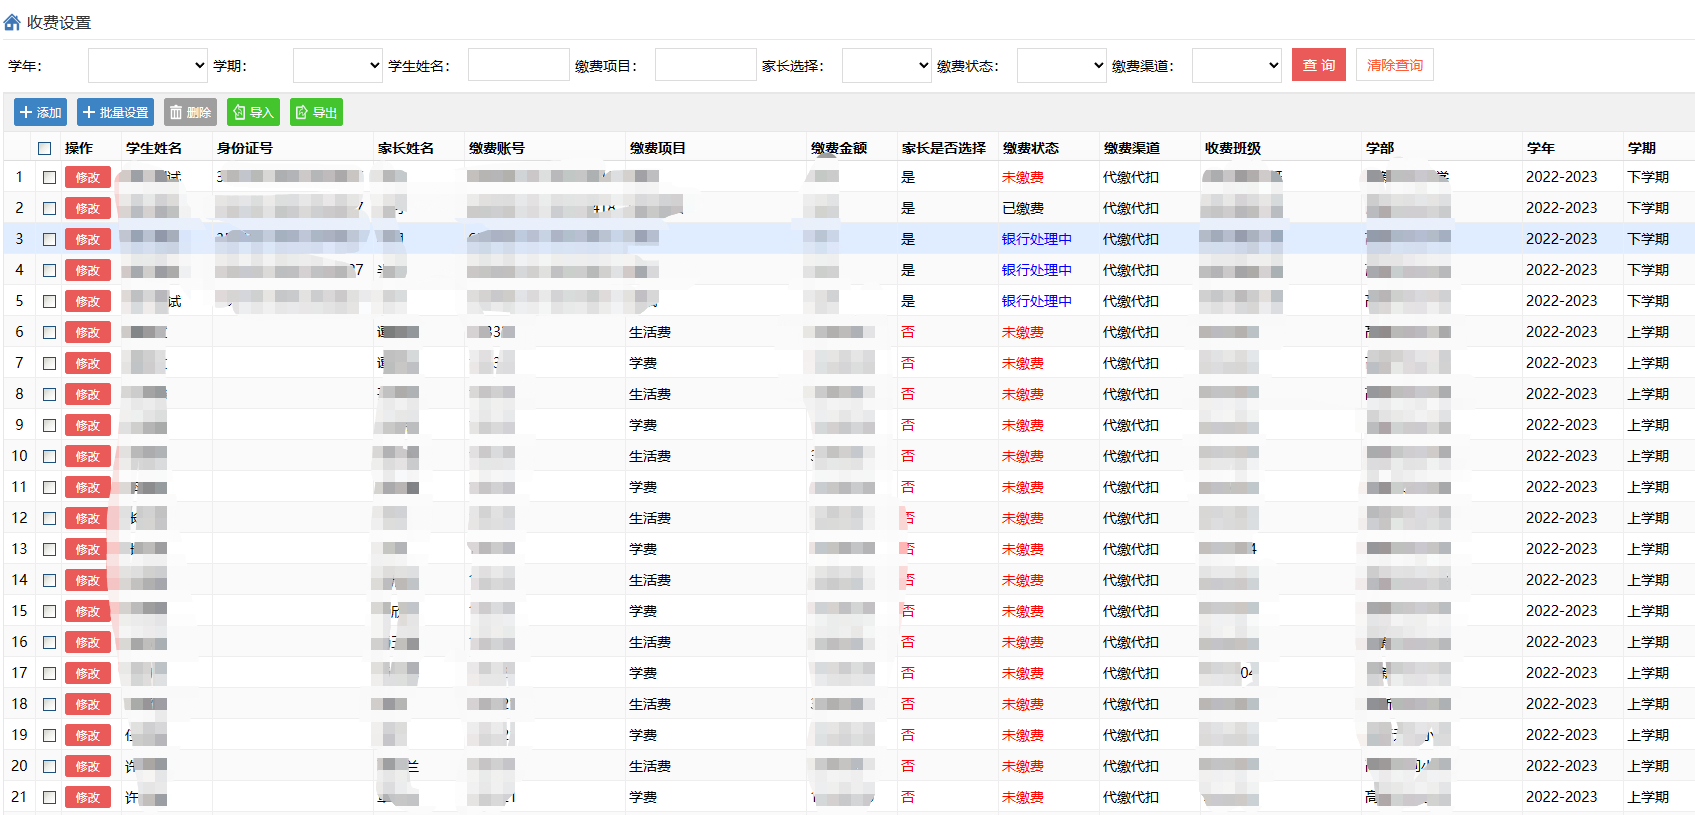Focus the 缴费项目 input field
Screen dimensions: 1695x815
706,65
